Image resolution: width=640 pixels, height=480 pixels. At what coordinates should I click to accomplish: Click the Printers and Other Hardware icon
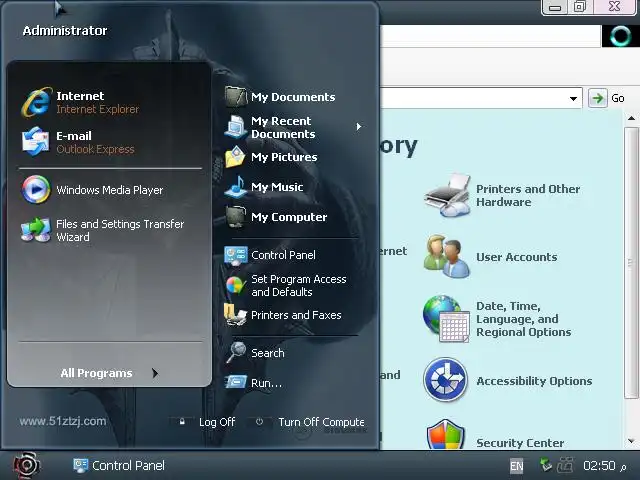tap(447, 195)
